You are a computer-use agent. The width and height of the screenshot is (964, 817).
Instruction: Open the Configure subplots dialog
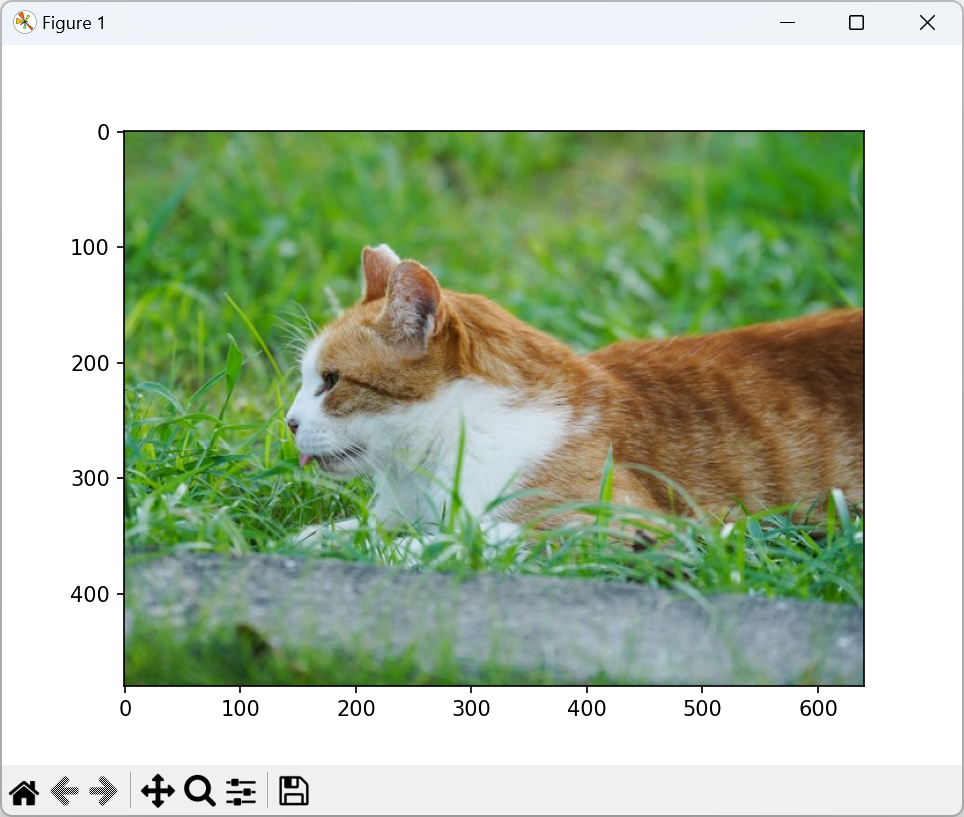pos(241,792)
